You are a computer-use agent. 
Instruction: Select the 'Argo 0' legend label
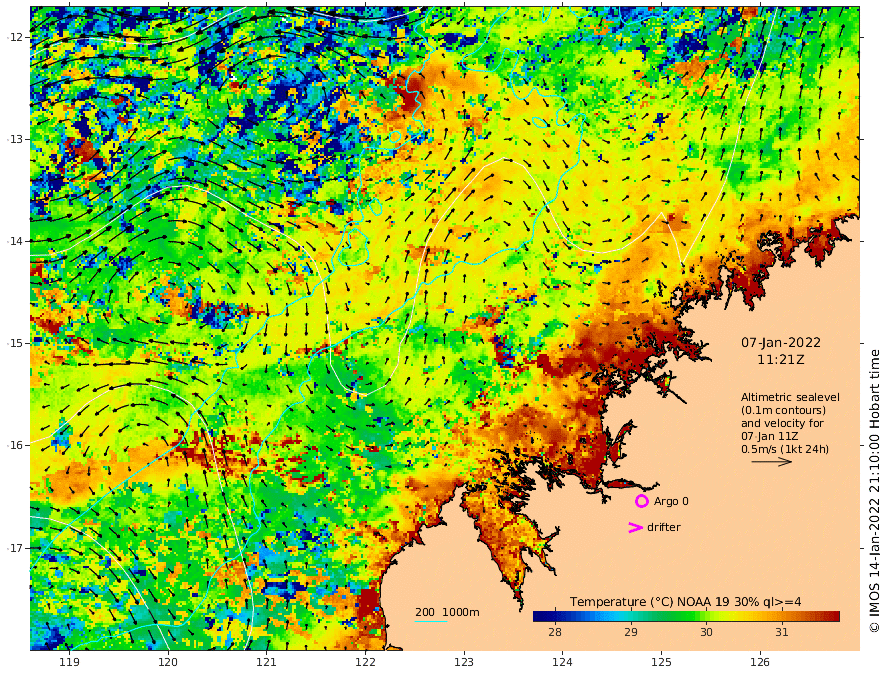(x=671, y=501)
